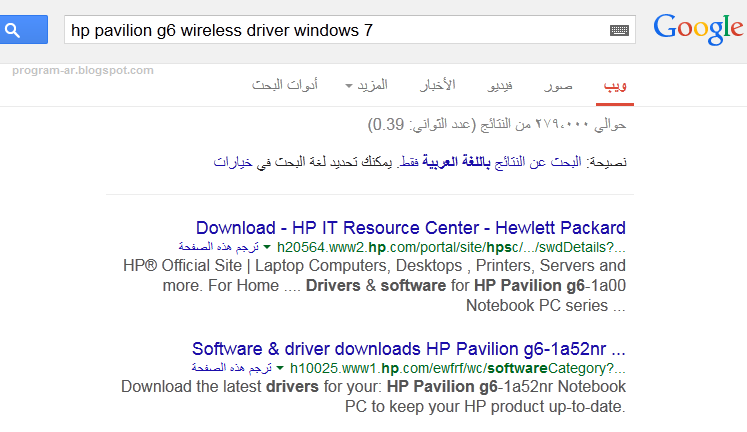Open 'Software & driver downloads HP Pavilion g6-1a52nr' result
Viewport: 747px width, 432px height.
[x=409, y=349]
